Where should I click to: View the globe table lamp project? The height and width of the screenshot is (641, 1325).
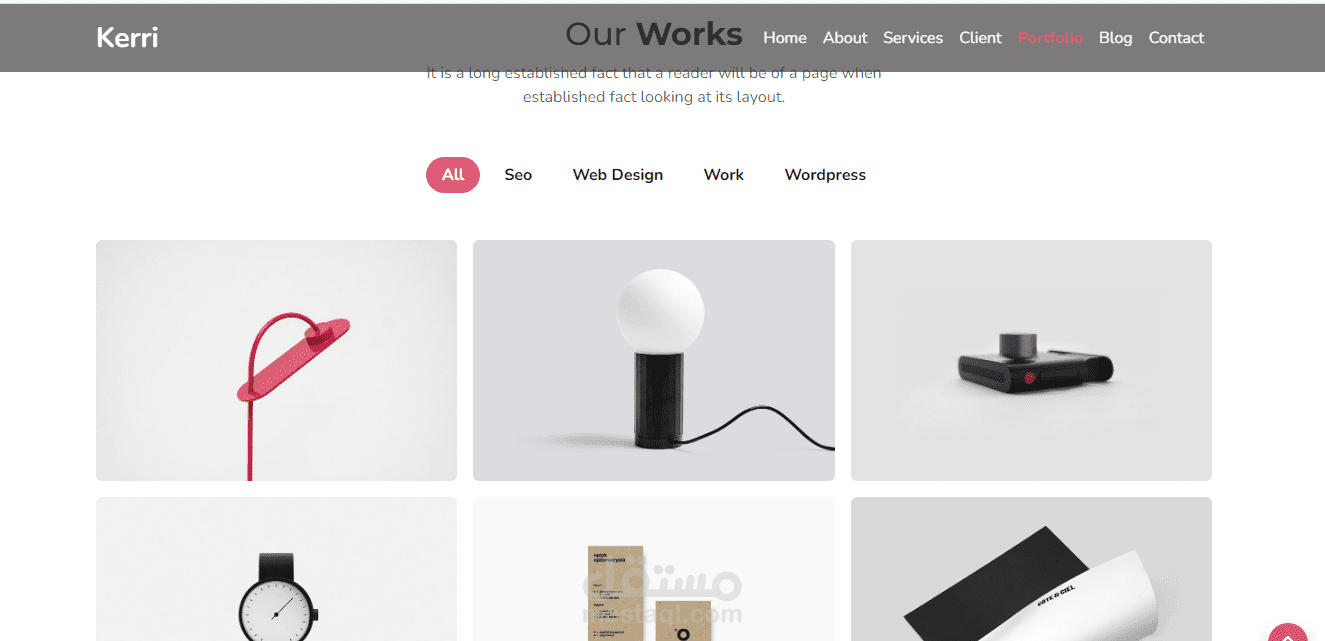point(654,360)
